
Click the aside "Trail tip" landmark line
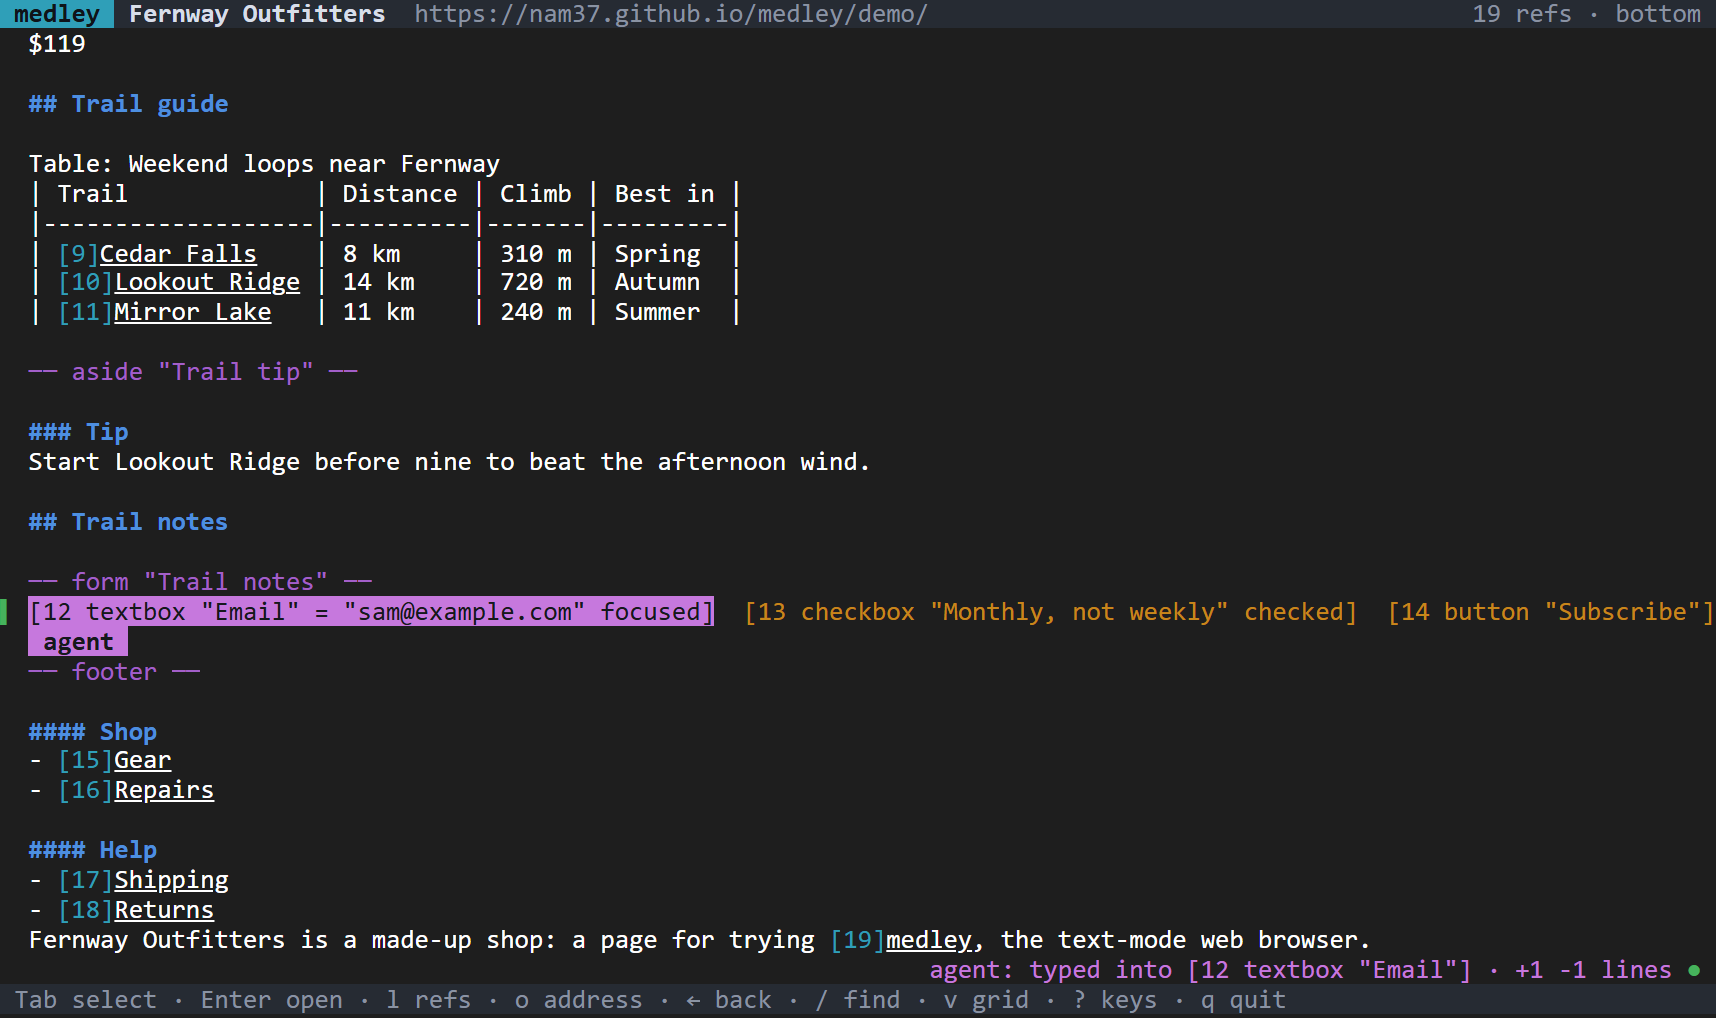pos(193,372)
